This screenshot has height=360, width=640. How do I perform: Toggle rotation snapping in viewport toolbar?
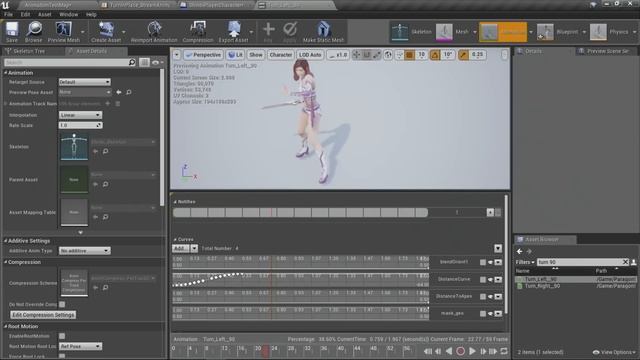point(435,55)
